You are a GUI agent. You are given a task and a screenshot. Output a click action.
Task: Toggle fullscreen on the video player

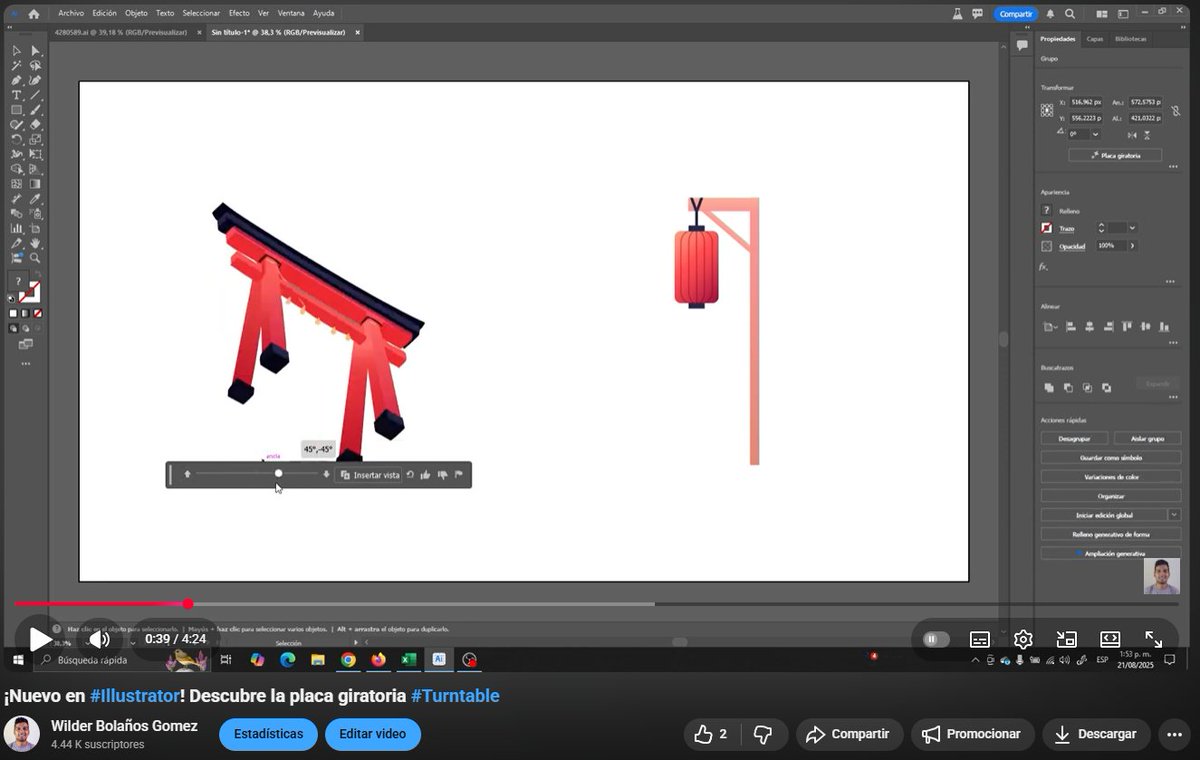[1153, 639]
